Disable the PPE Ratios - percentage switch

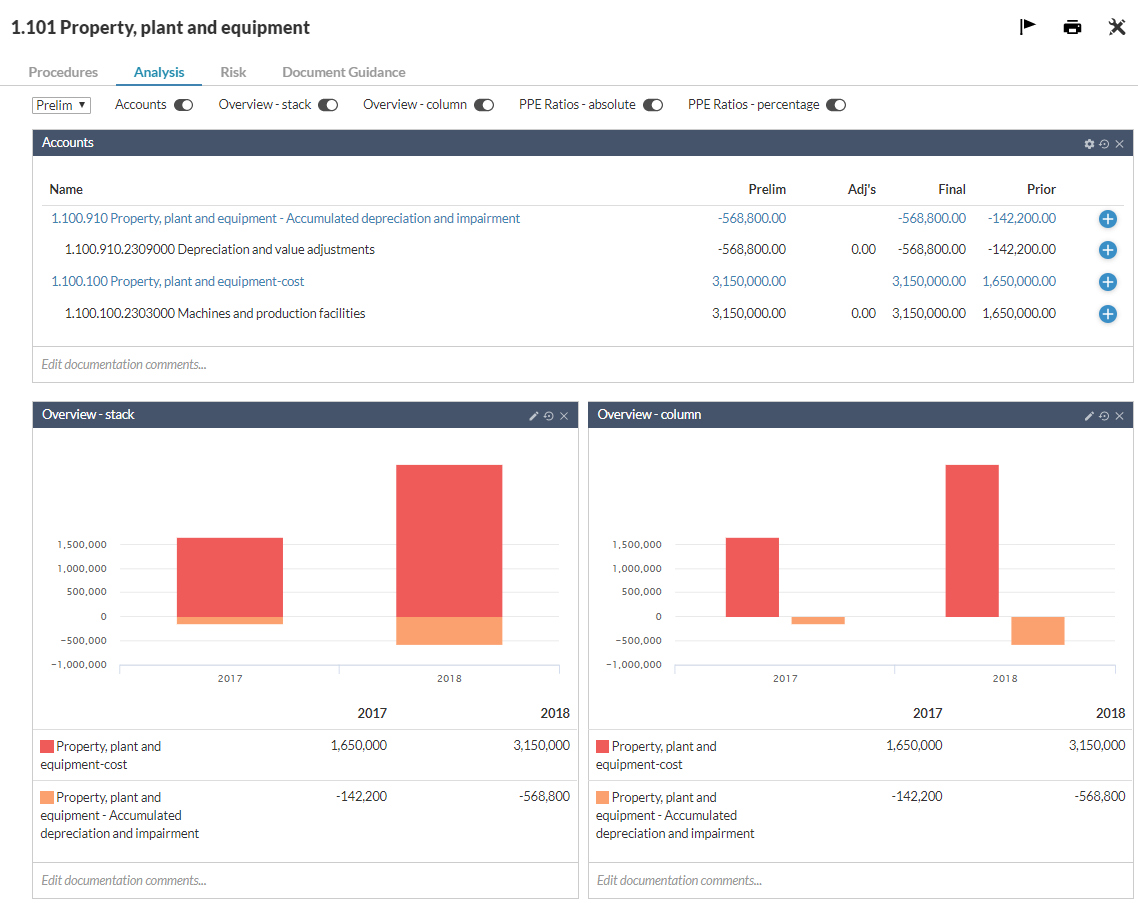[x=836, y=105]
